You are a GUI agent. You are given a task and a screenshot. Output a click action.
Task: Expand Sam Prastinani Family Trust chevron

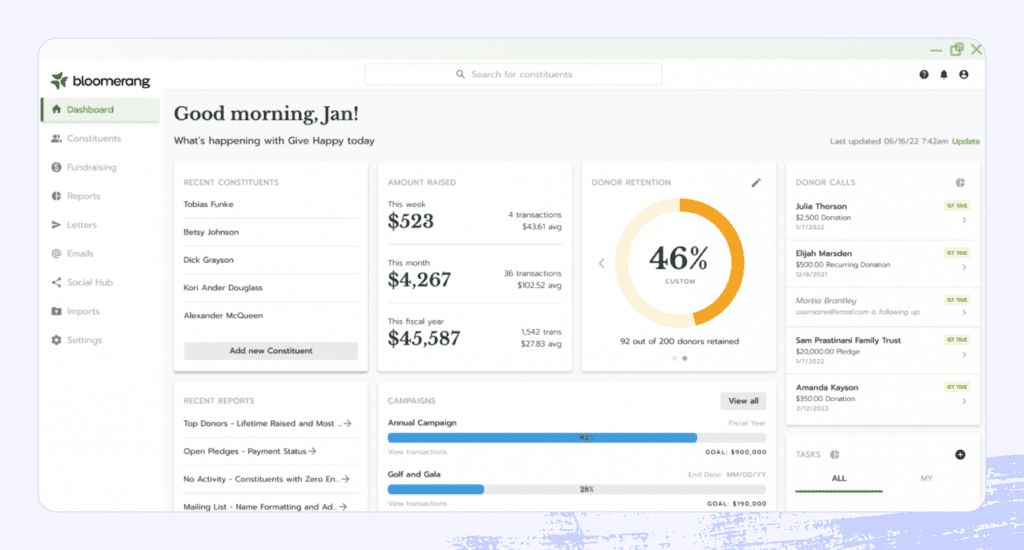coord(964,355)
